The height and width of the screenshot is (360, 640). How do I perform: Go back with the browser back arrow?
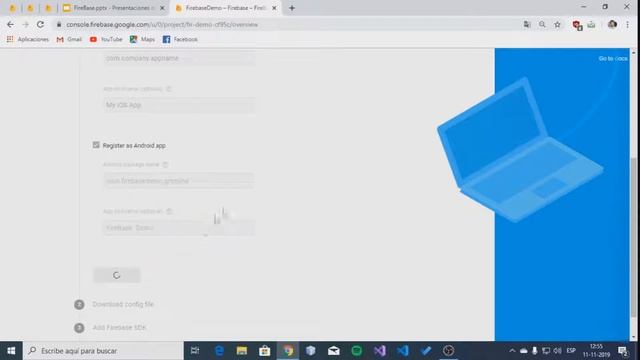pos(10,24)
